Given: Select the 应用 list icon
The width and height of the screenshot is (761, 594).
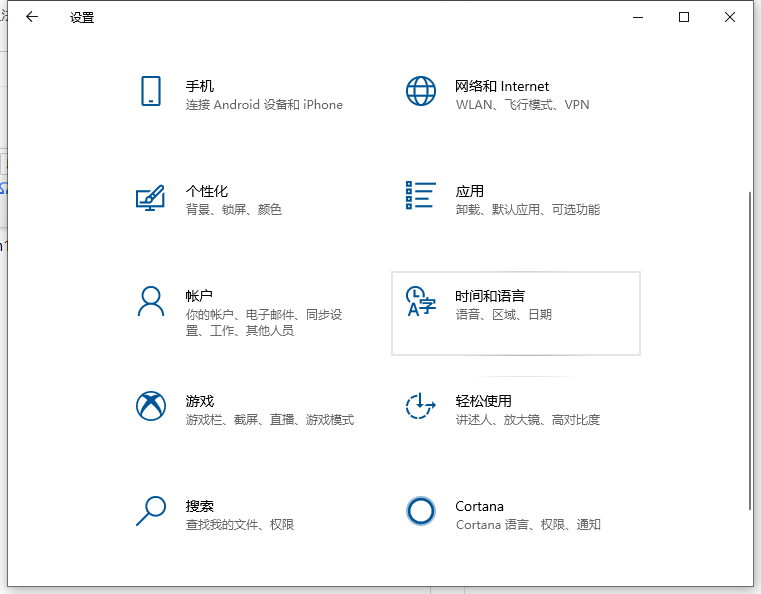Looking at the screenshot, I should click(x=420, y=196).
